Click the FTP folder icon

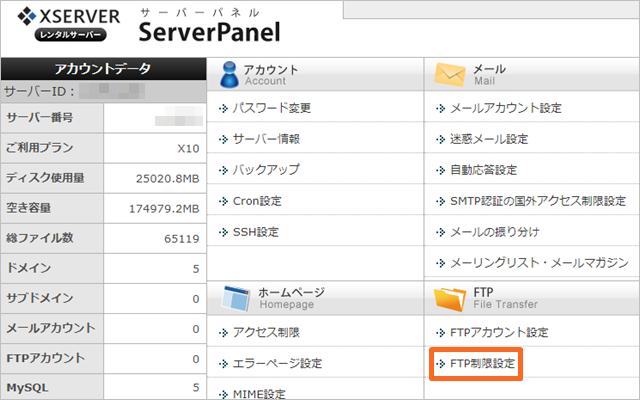[x=450, y=297]
